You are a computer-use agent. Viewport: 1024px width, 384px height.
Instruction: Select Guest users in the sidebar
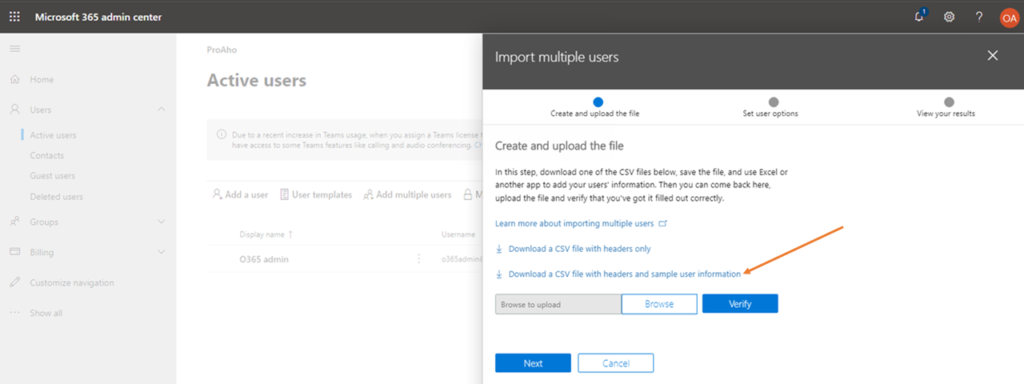[52, 176]
